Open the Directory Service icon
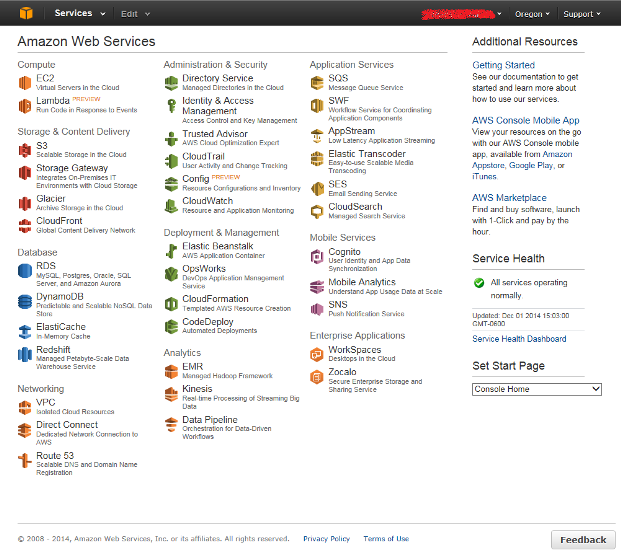 click(171, 83)
